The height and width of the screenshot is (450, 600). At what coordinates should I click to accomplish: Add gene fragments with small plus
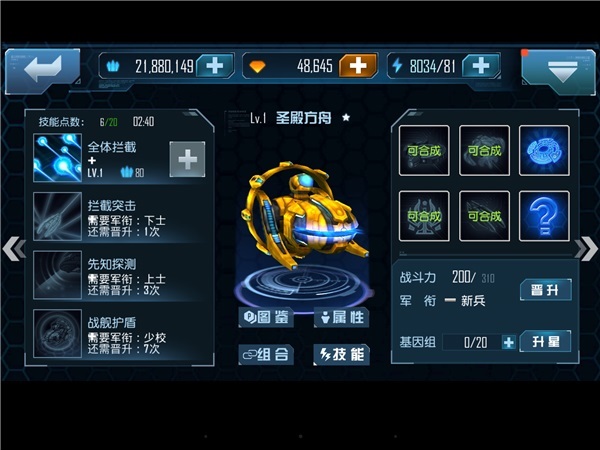509,342
